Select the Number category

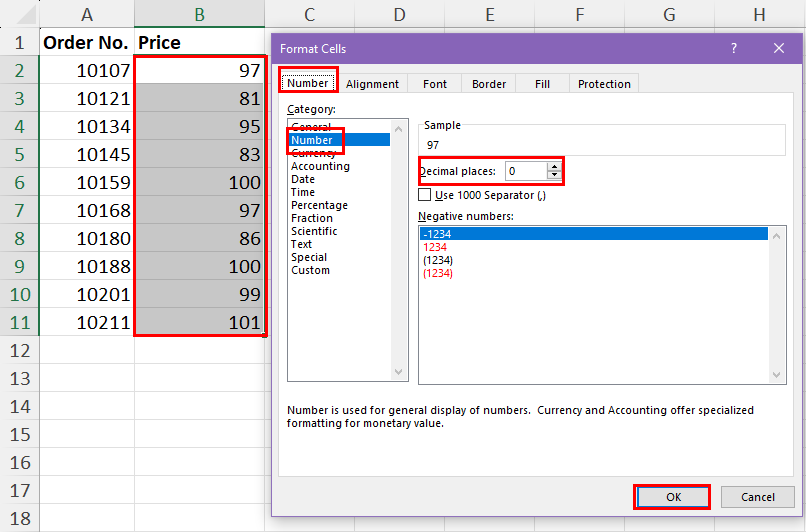point(339,140)
